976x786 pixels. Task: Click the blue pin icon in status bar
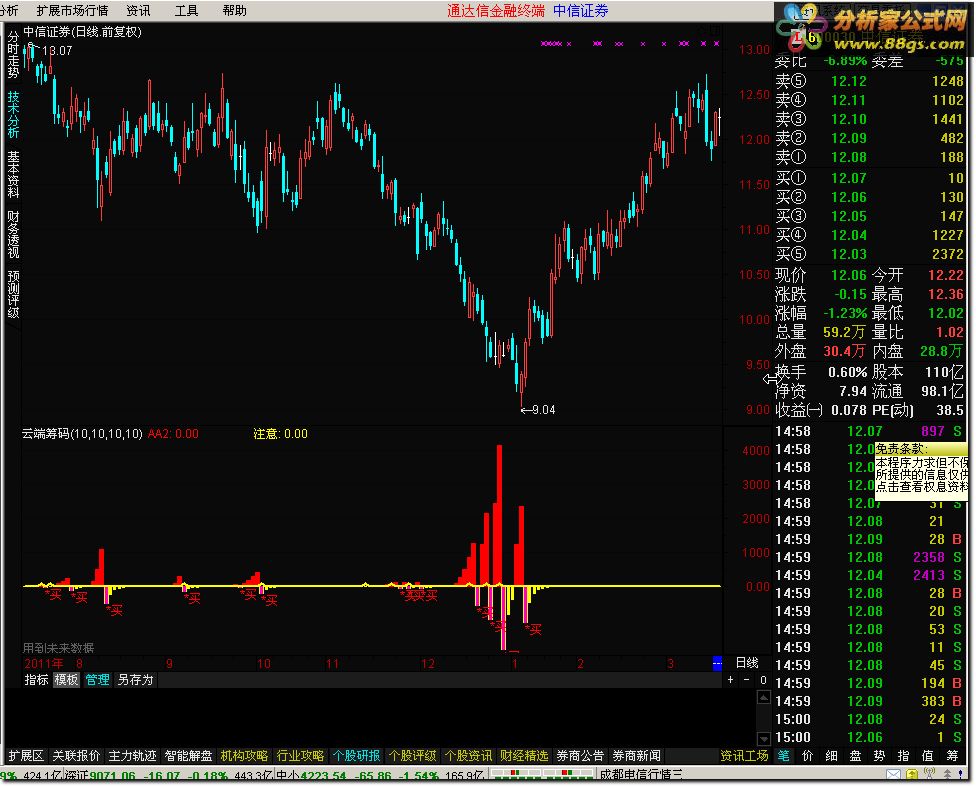pos(962,774)
